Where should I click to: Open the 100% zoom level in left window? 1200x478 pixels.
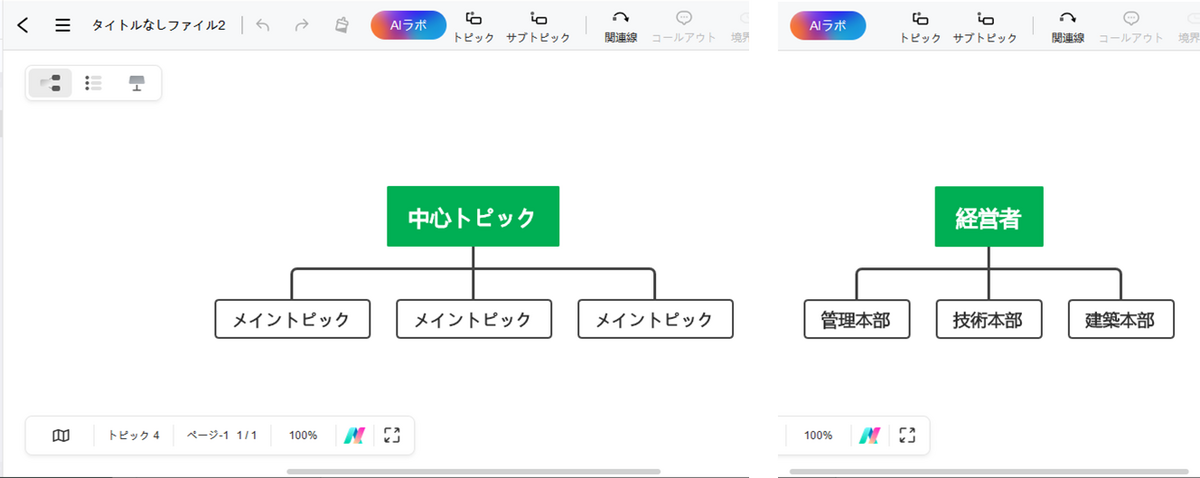[x=303, y=435]
